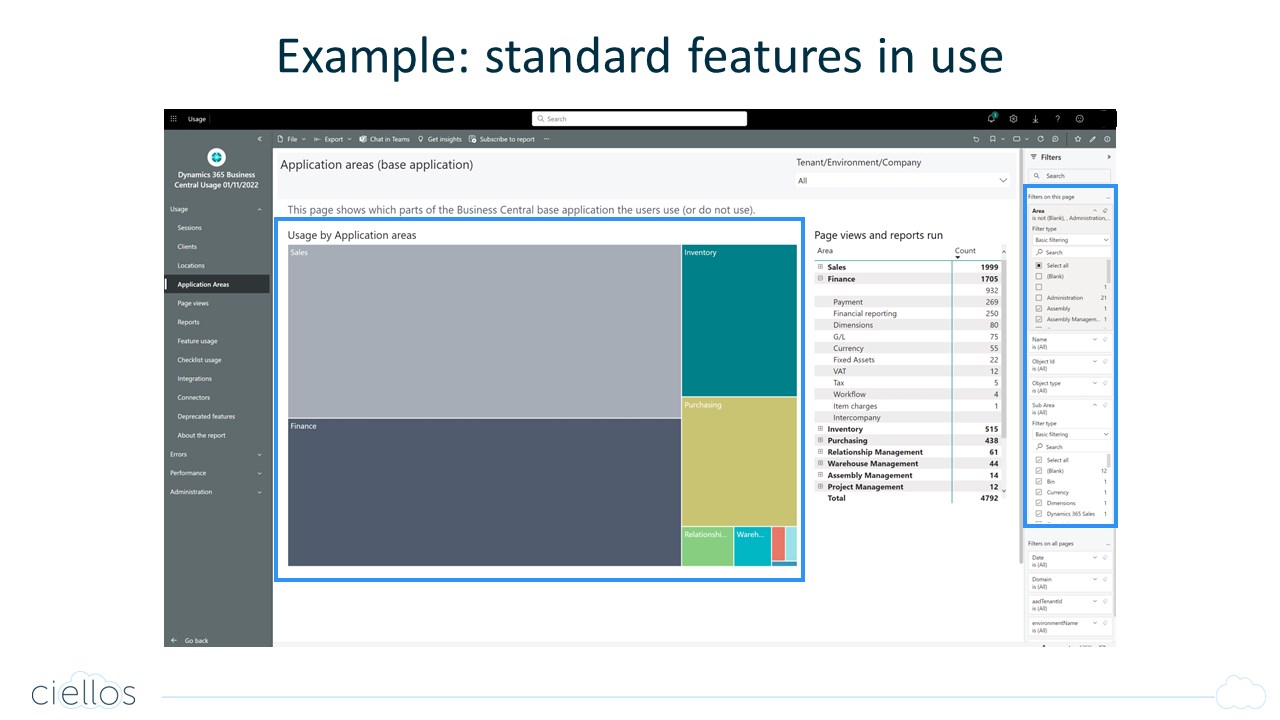This screenshot has height=720, width=1280.
Task: Open Sub Area Basic filtering dropdown
Action: (x=1071, y=435)
